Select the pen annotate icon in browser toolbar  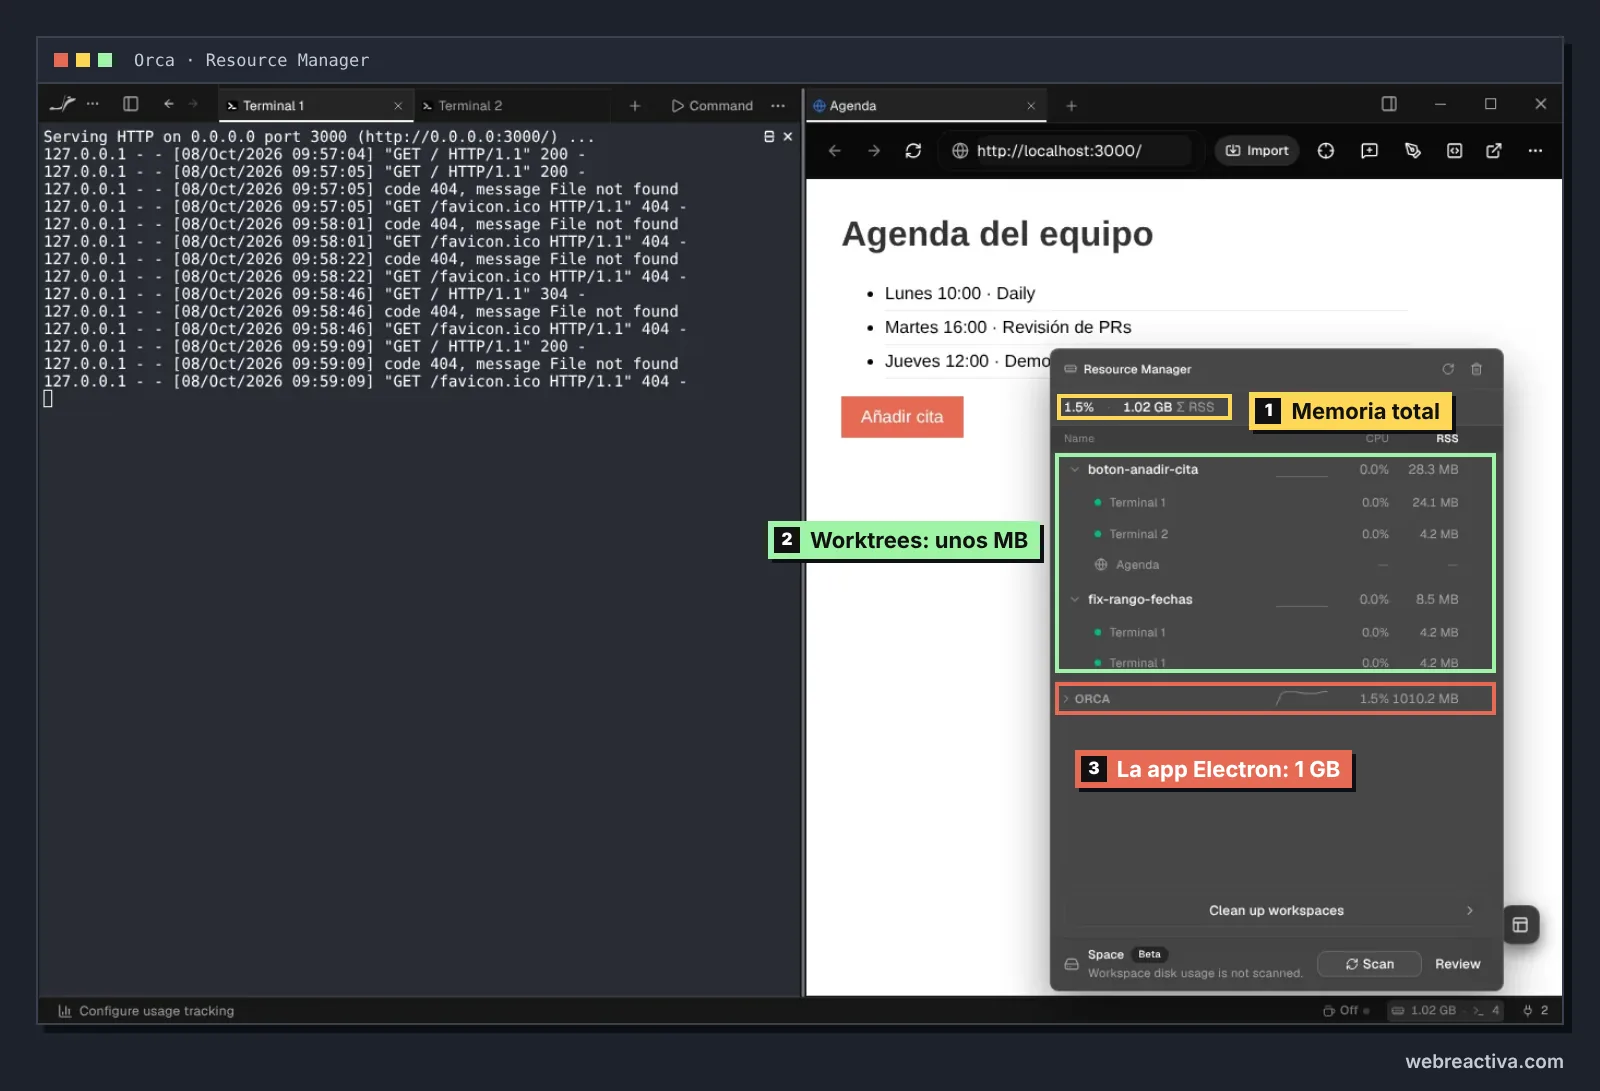coord(1413,151)
